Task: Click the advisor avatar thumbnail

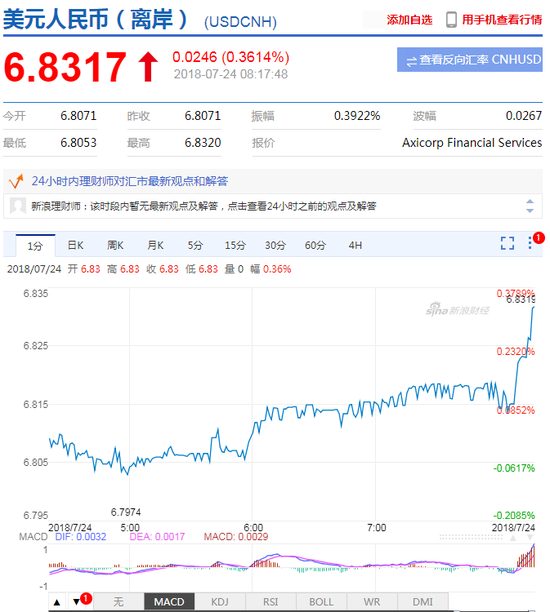Action: click(x=18, y=206)
